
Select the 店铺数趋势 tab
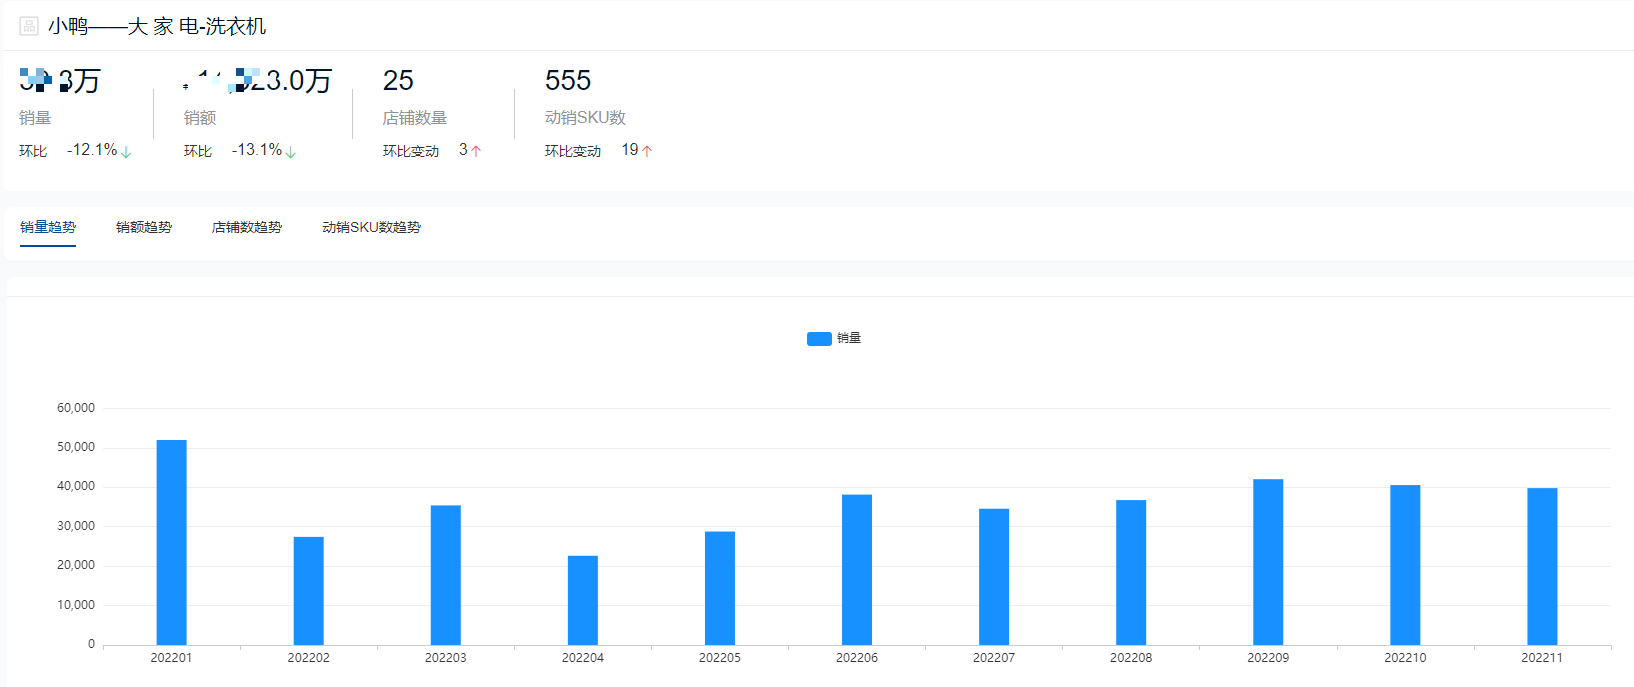247,228
